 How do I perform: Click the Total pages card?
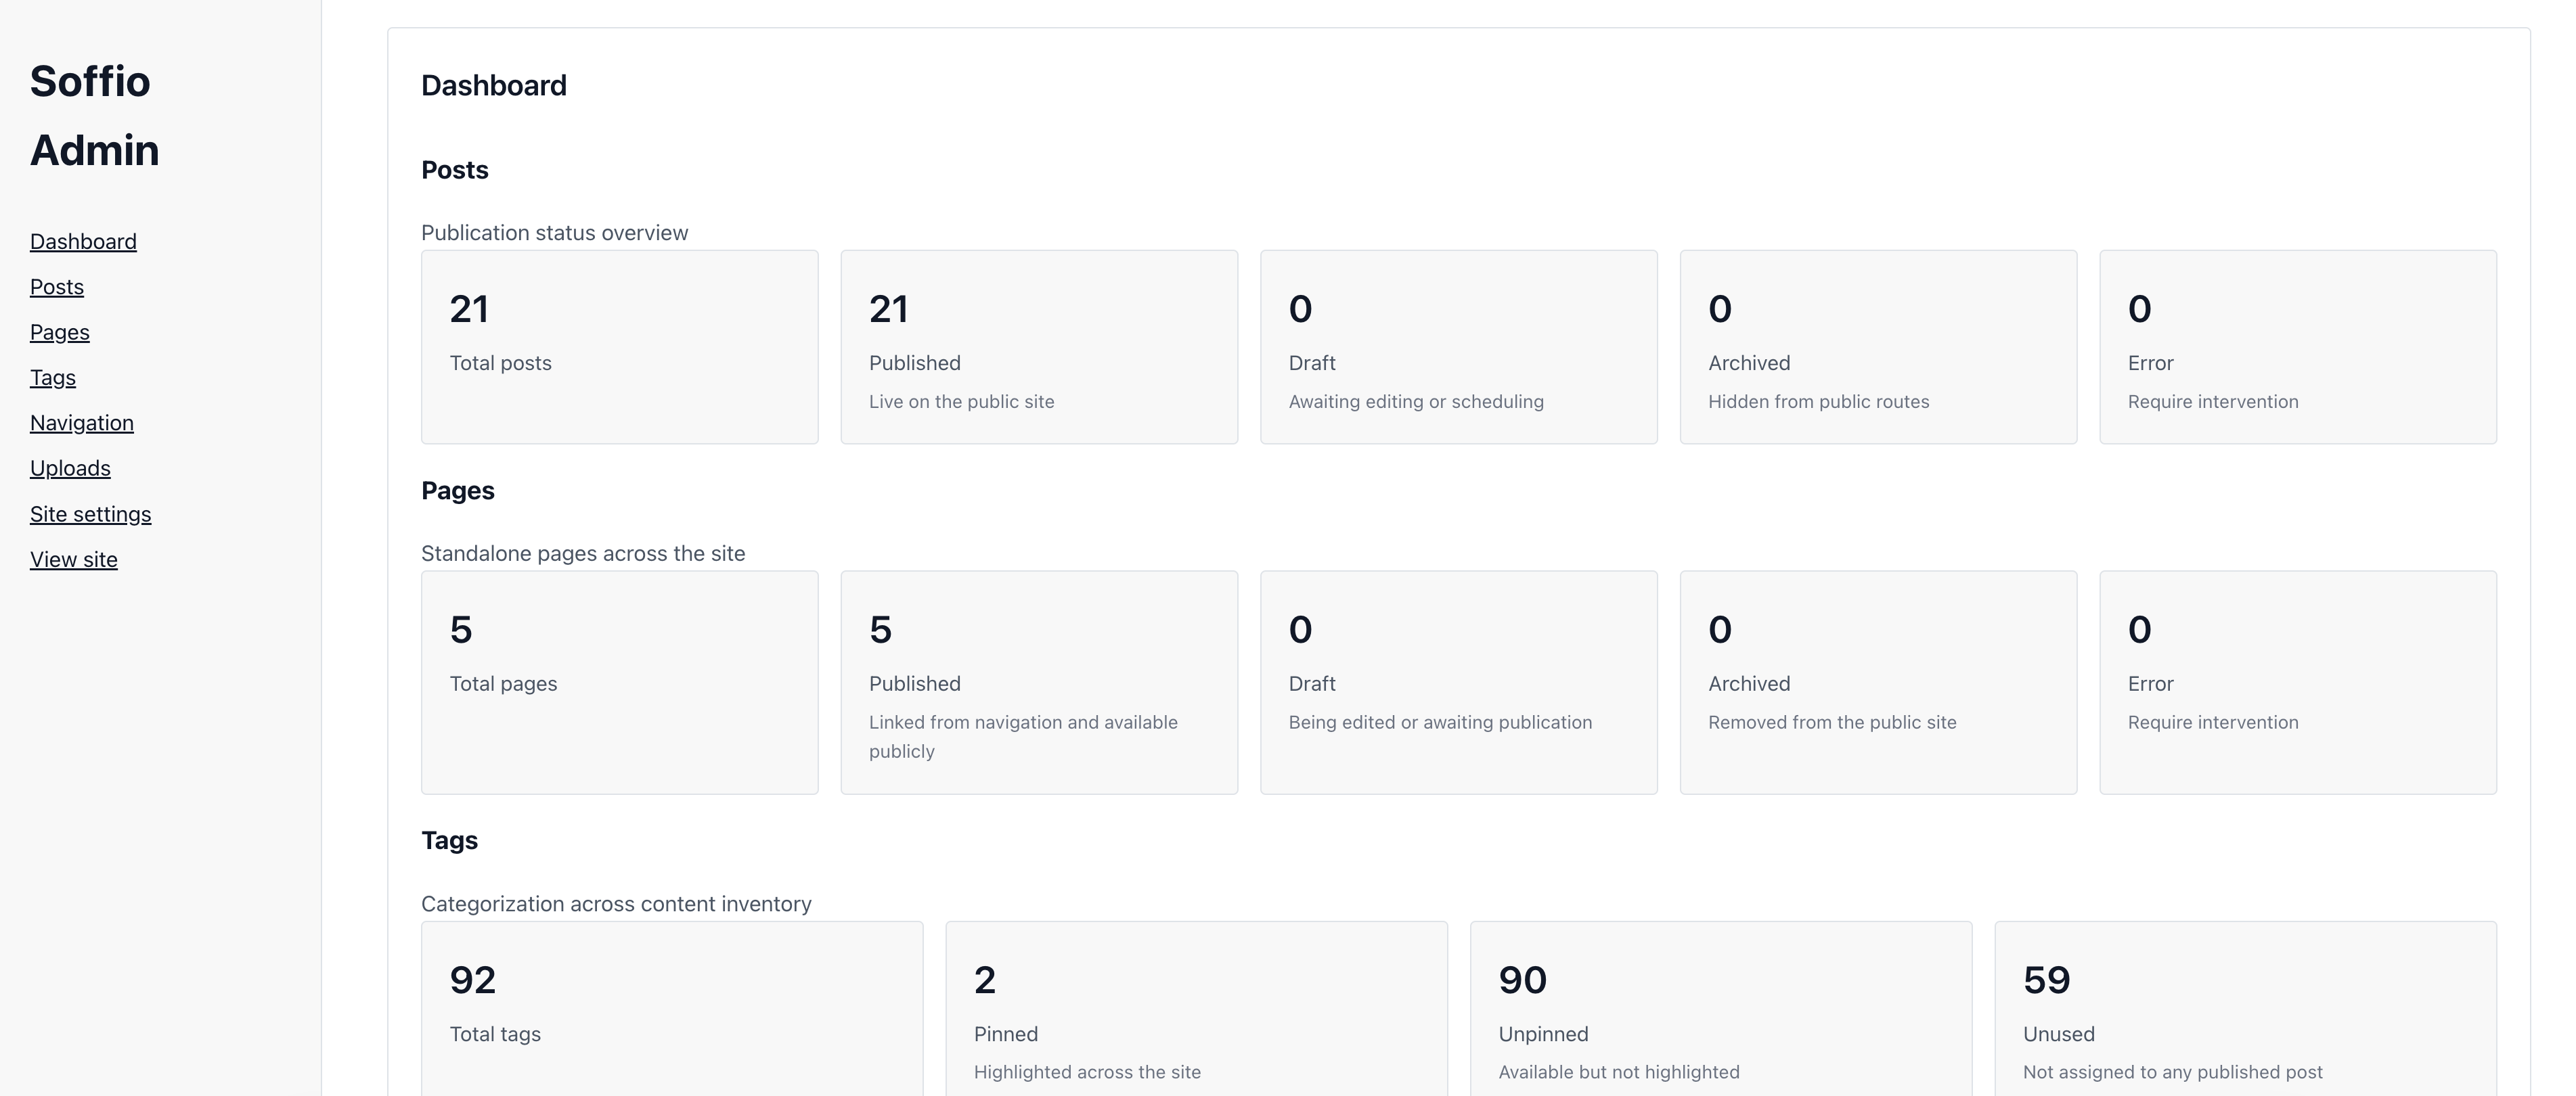[x=619, y=682]
